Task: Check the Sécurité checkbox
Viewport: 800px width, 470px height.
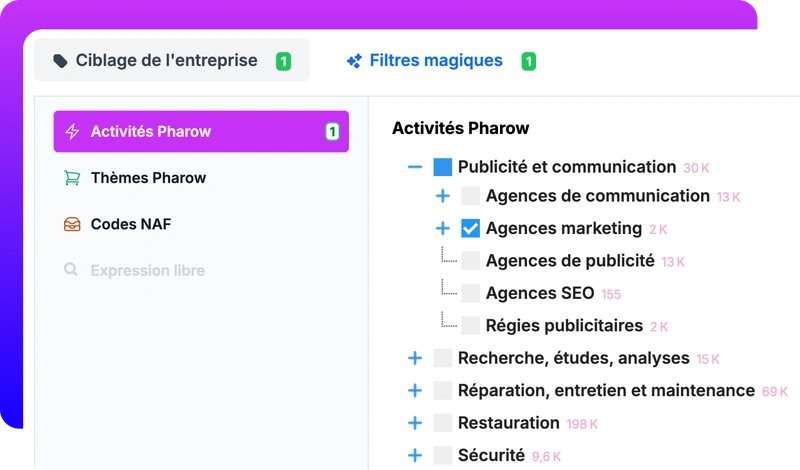Action: coord(442,455)
